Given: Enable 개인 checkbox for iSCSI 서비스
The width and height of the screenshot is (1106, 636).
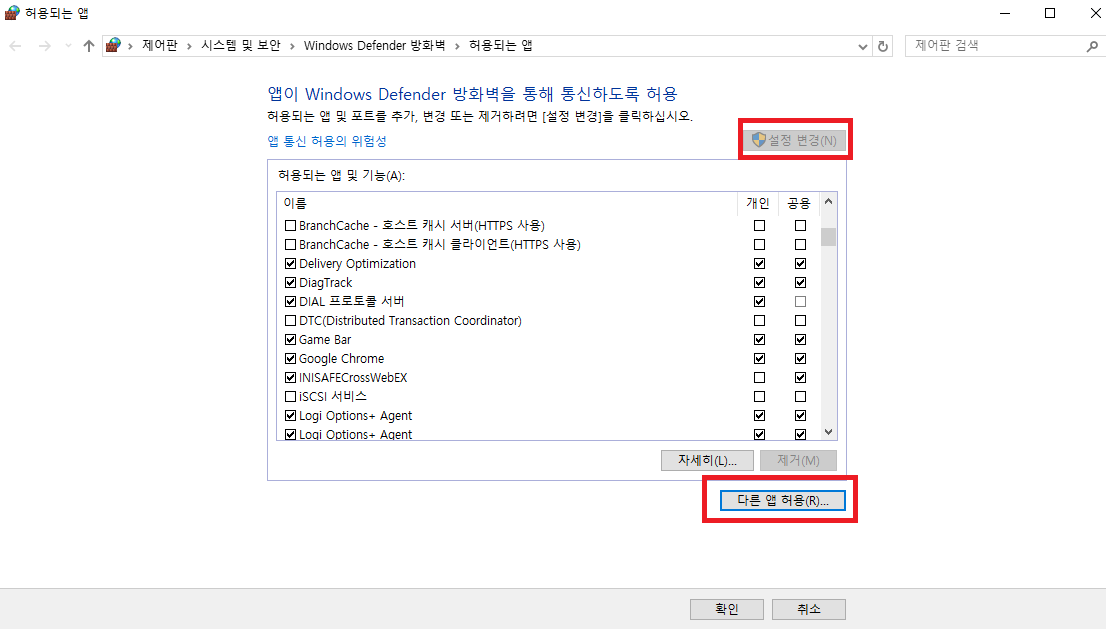Looking at the screenshot, I should point(759,397).
